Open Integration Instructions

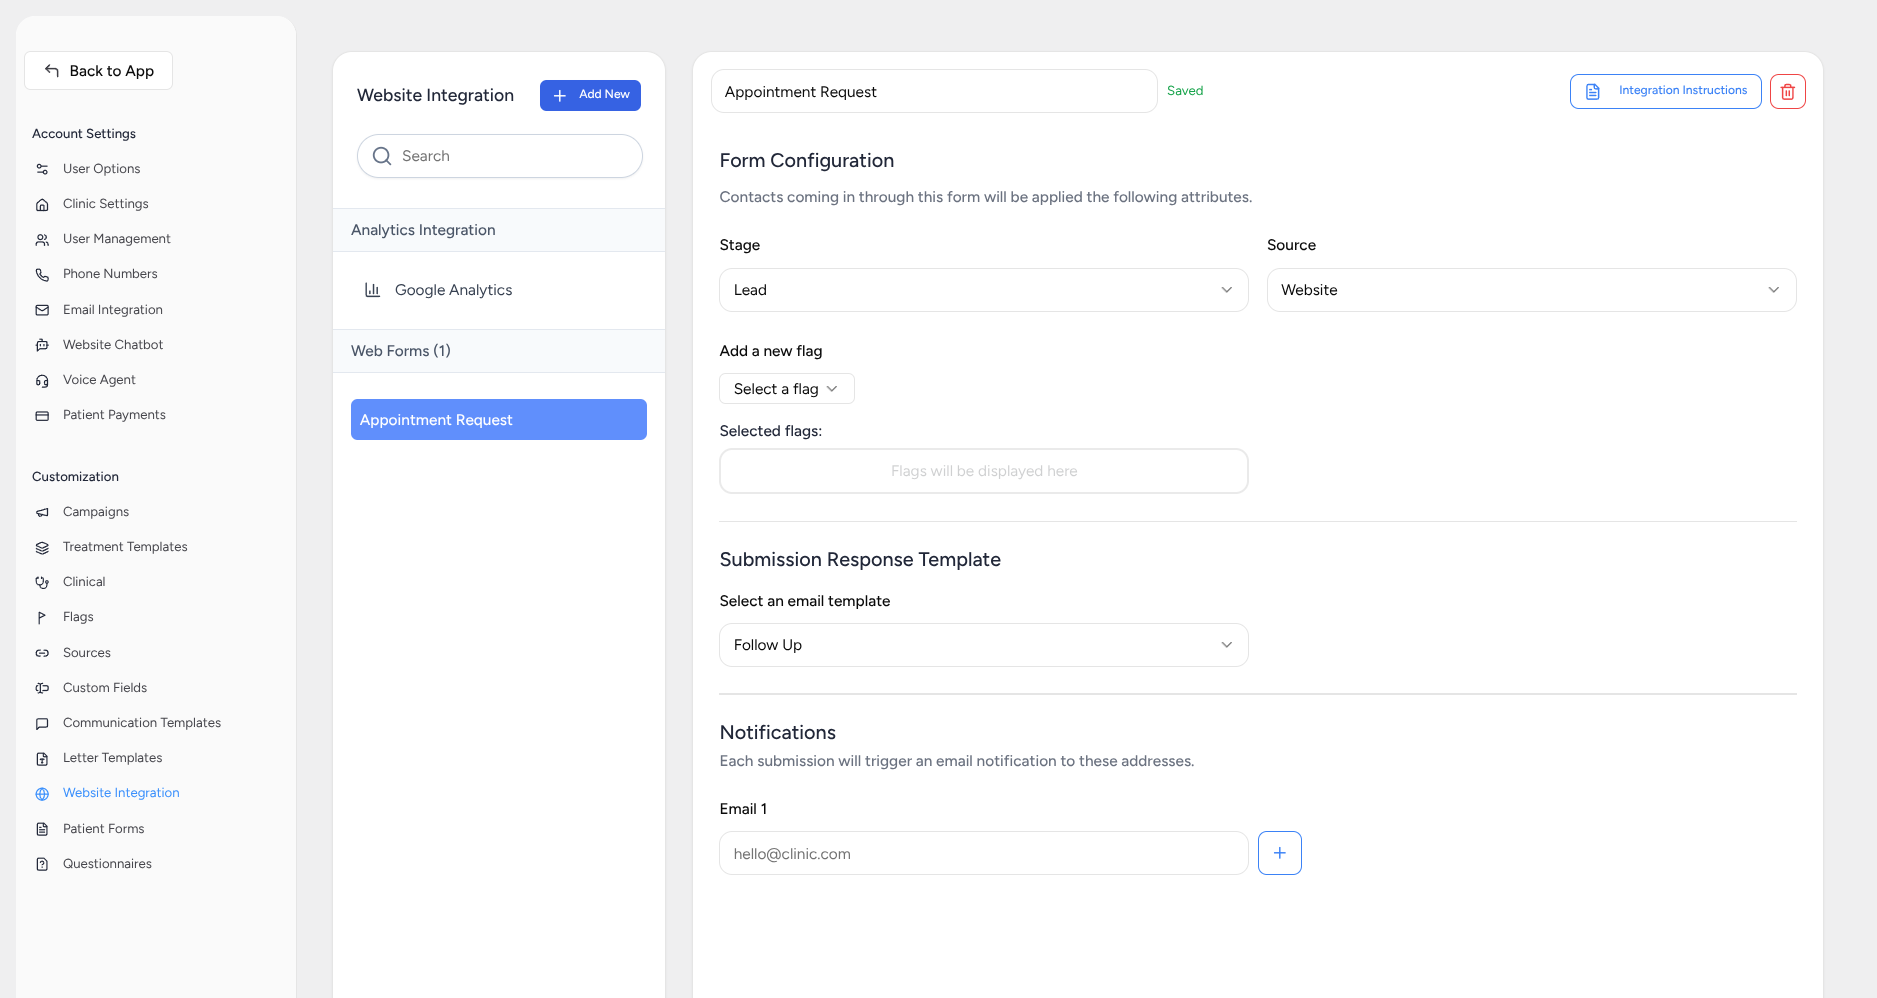click(1665, 91)
